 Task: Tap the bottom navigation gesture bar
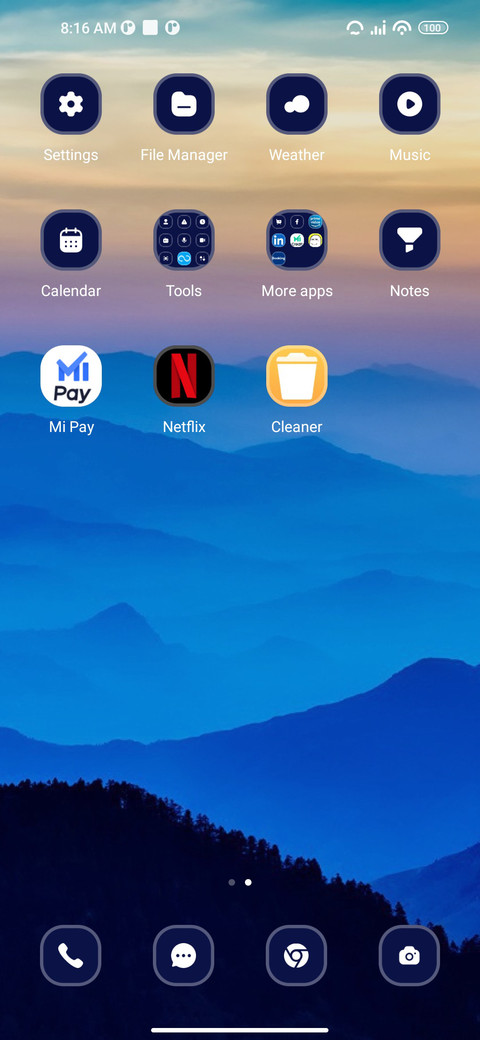pos(240,1030)
